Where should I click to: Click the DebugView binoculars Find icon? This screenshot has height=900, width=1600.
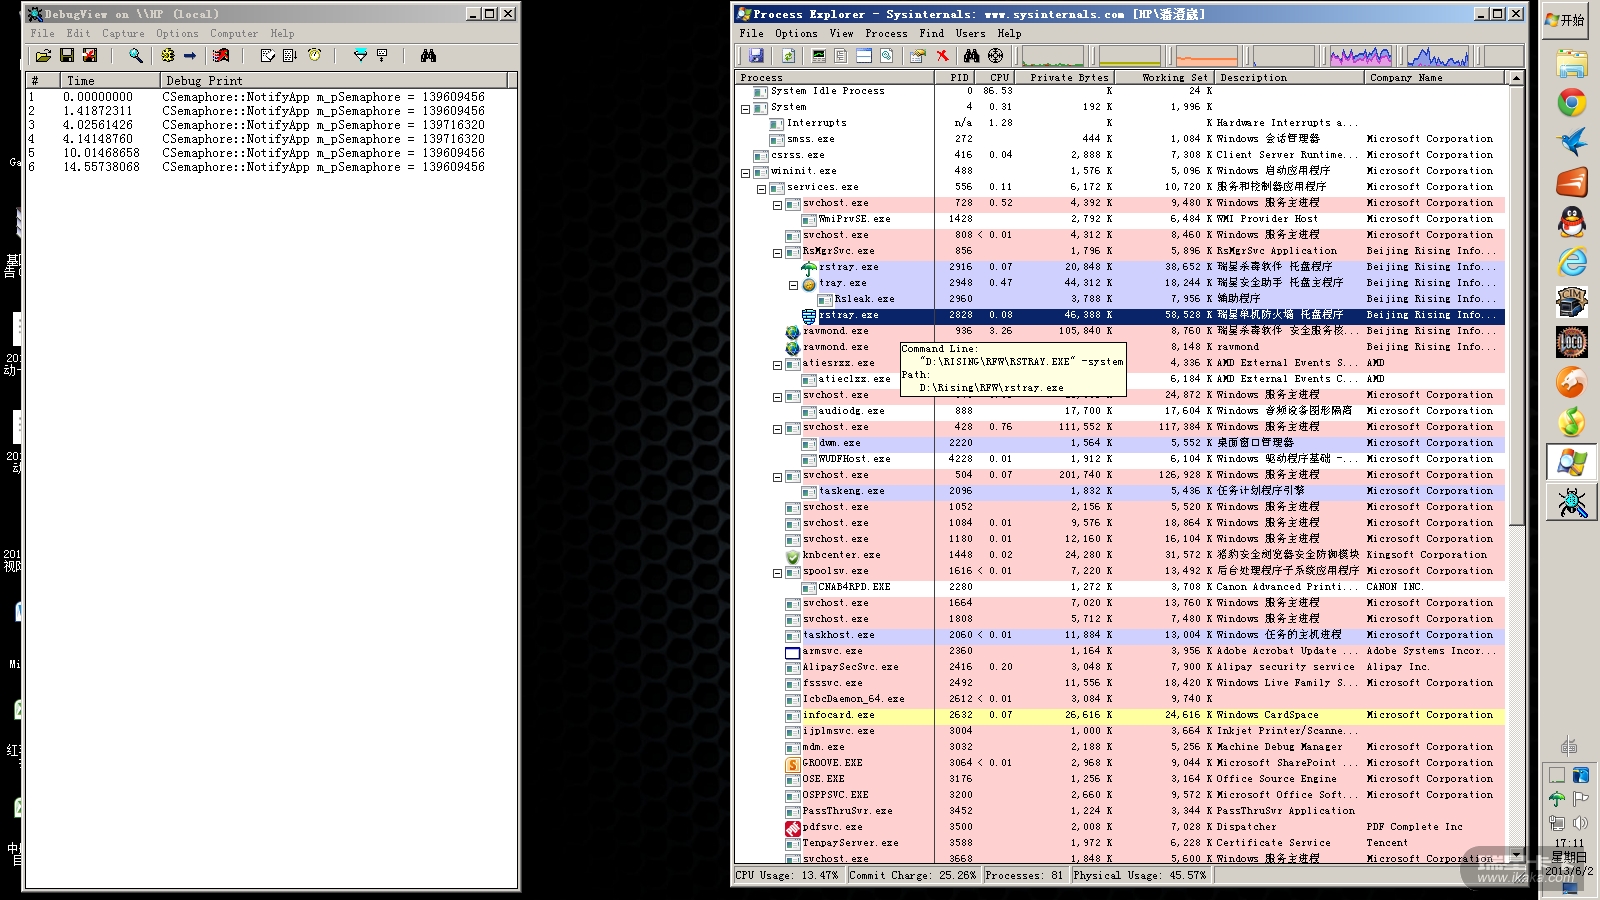point(428,56)
